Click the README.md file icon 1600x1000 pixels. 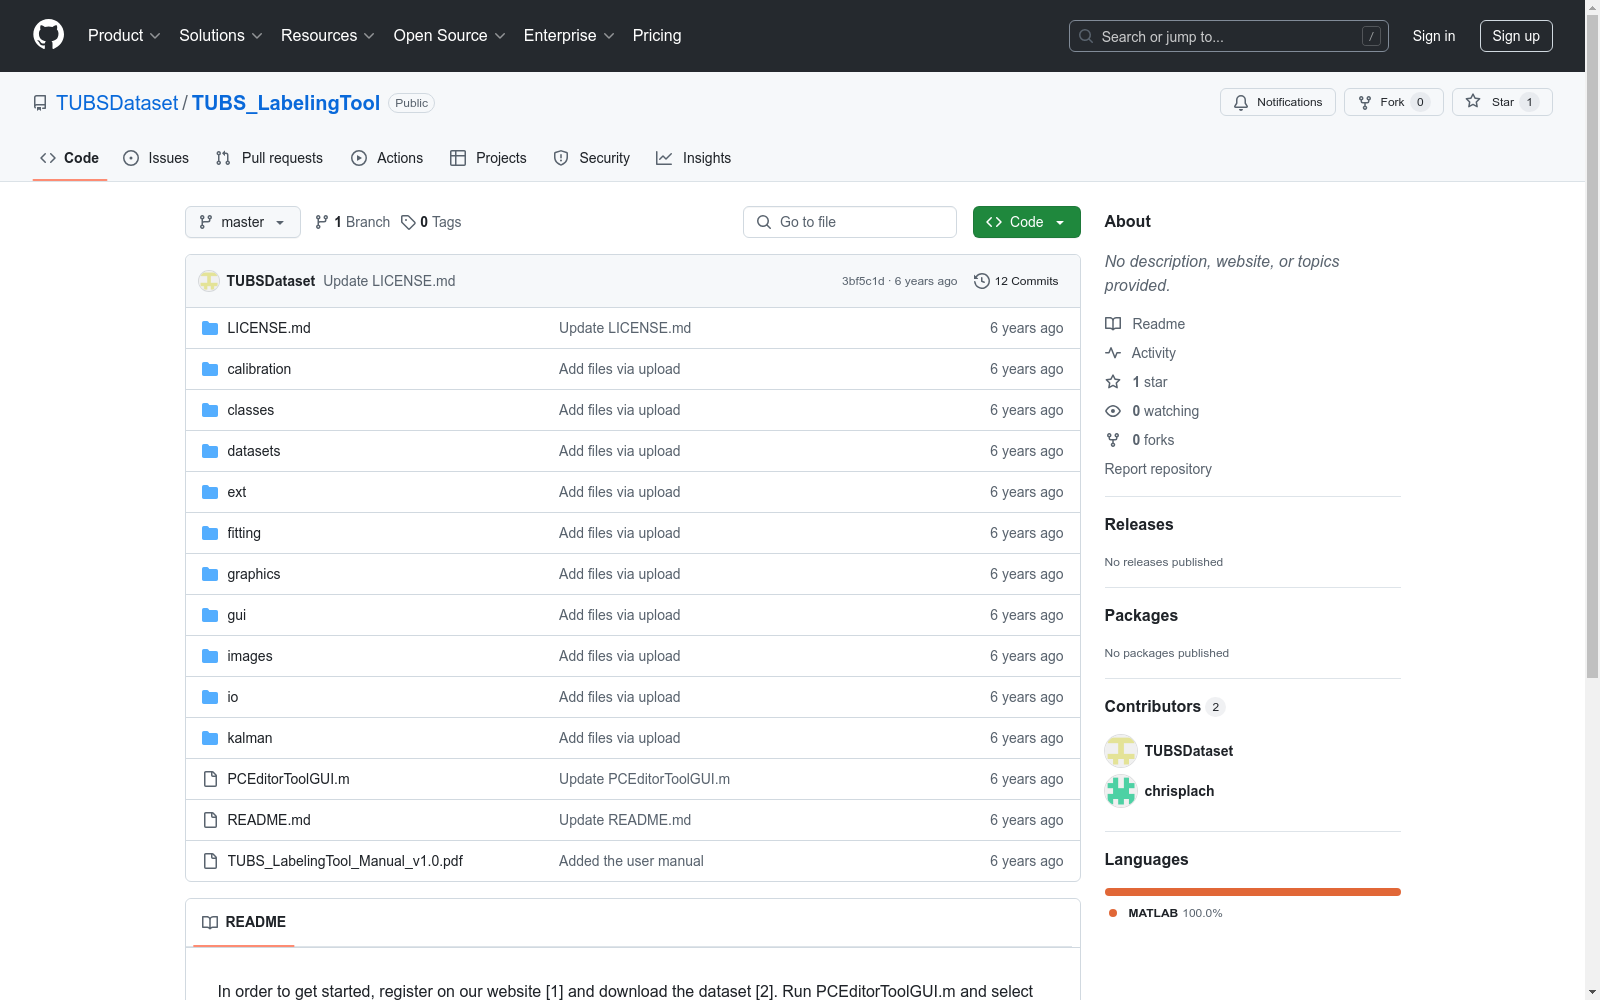click(x=210, y=820)
